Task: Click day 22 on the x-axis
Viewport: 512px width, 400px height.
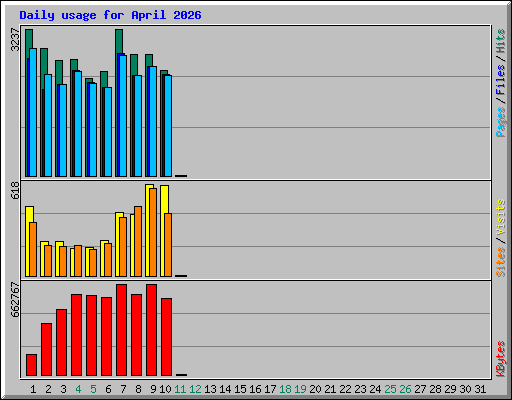Action: [x=345, y=389]
